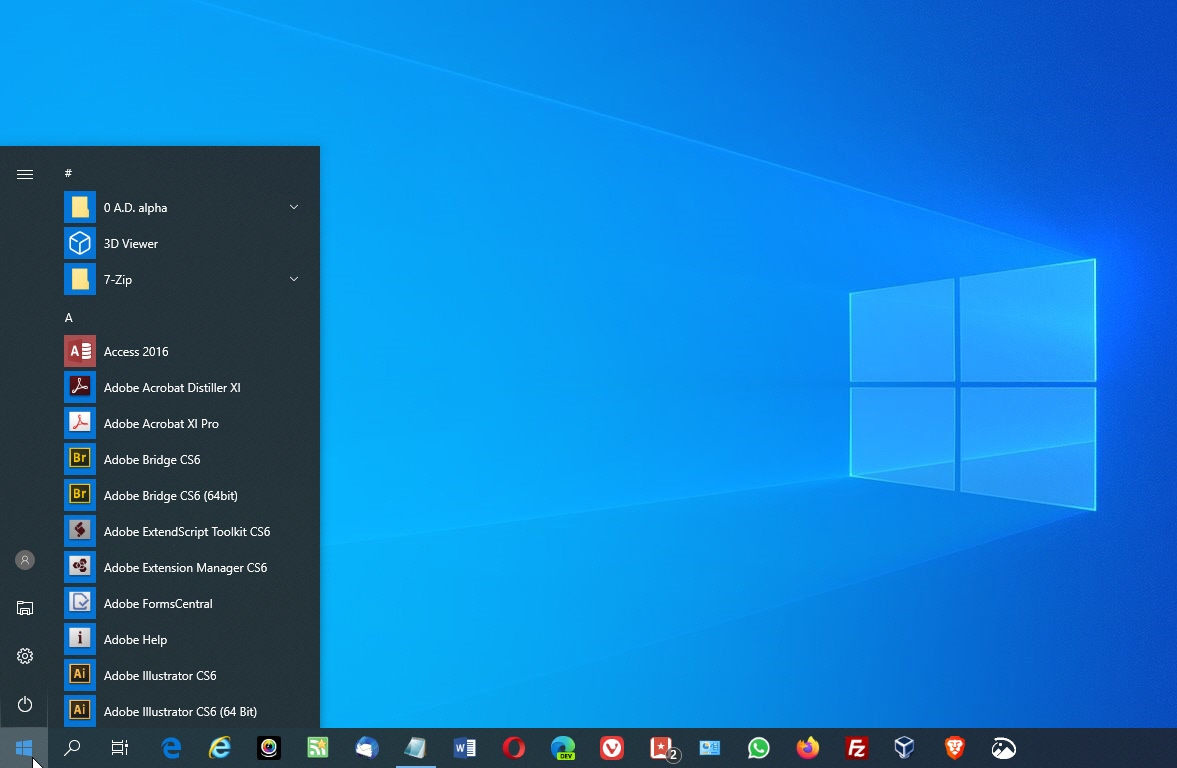The width and height of the screenshot is (1177, 768).
Task: Open Edge Dev browser from the taskbar
Action: 563,748
